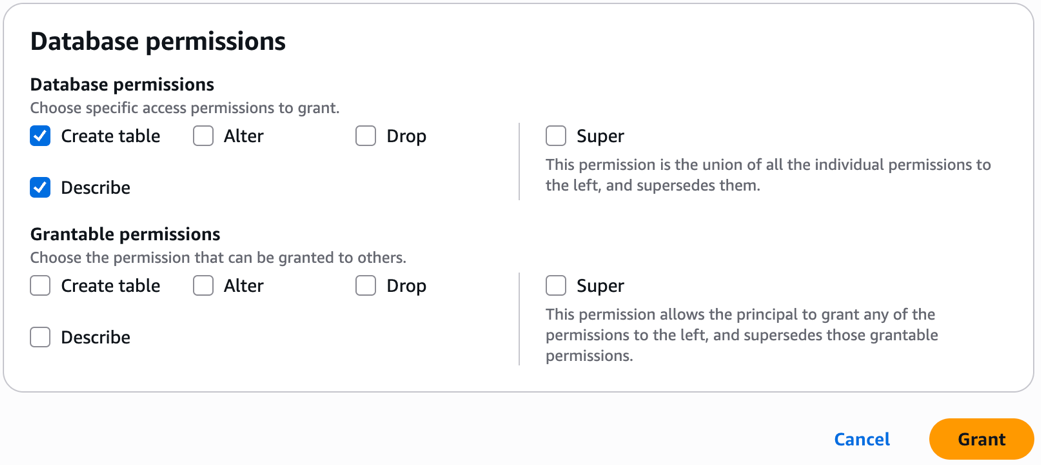
Task: Enable Alter checkbox under Database permissions
Action: tap(203, 136)
